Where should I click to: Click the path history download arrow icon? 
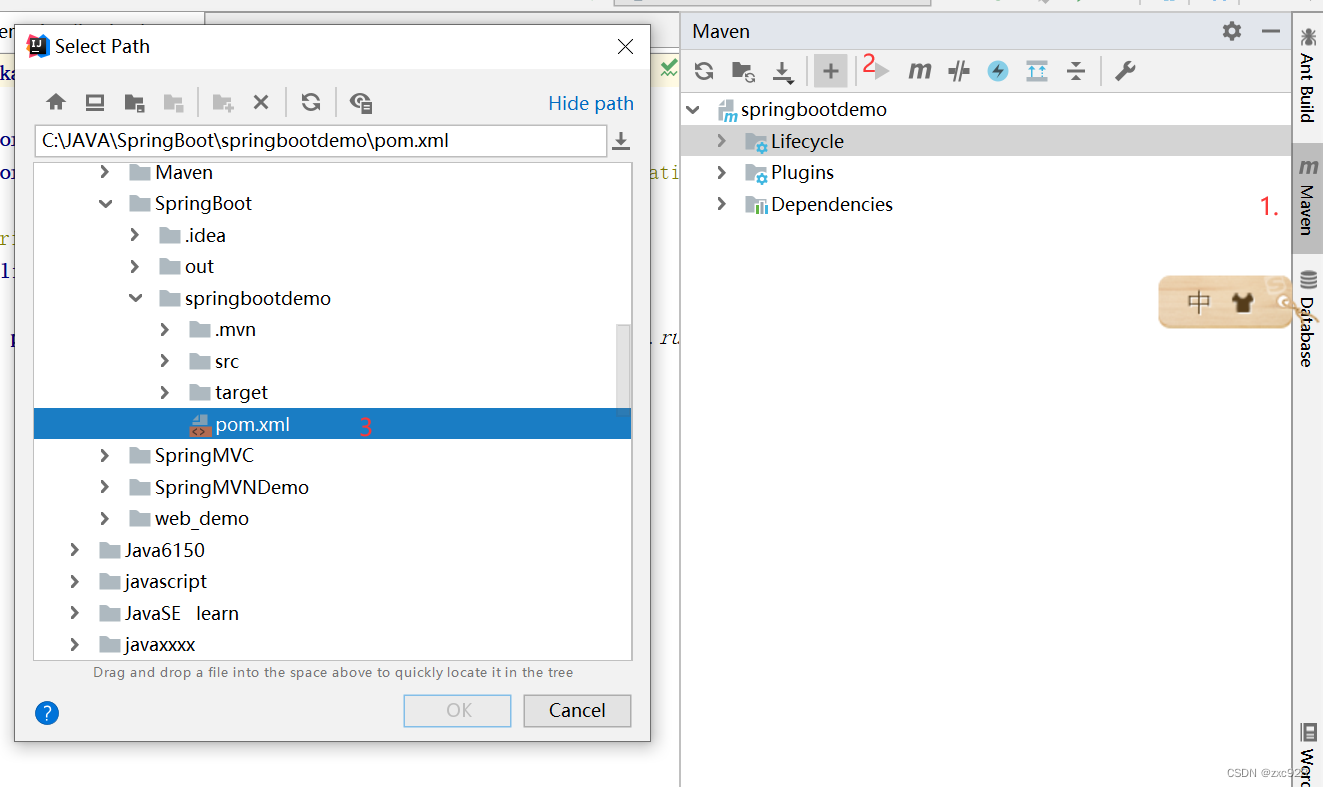click(621, 141)
